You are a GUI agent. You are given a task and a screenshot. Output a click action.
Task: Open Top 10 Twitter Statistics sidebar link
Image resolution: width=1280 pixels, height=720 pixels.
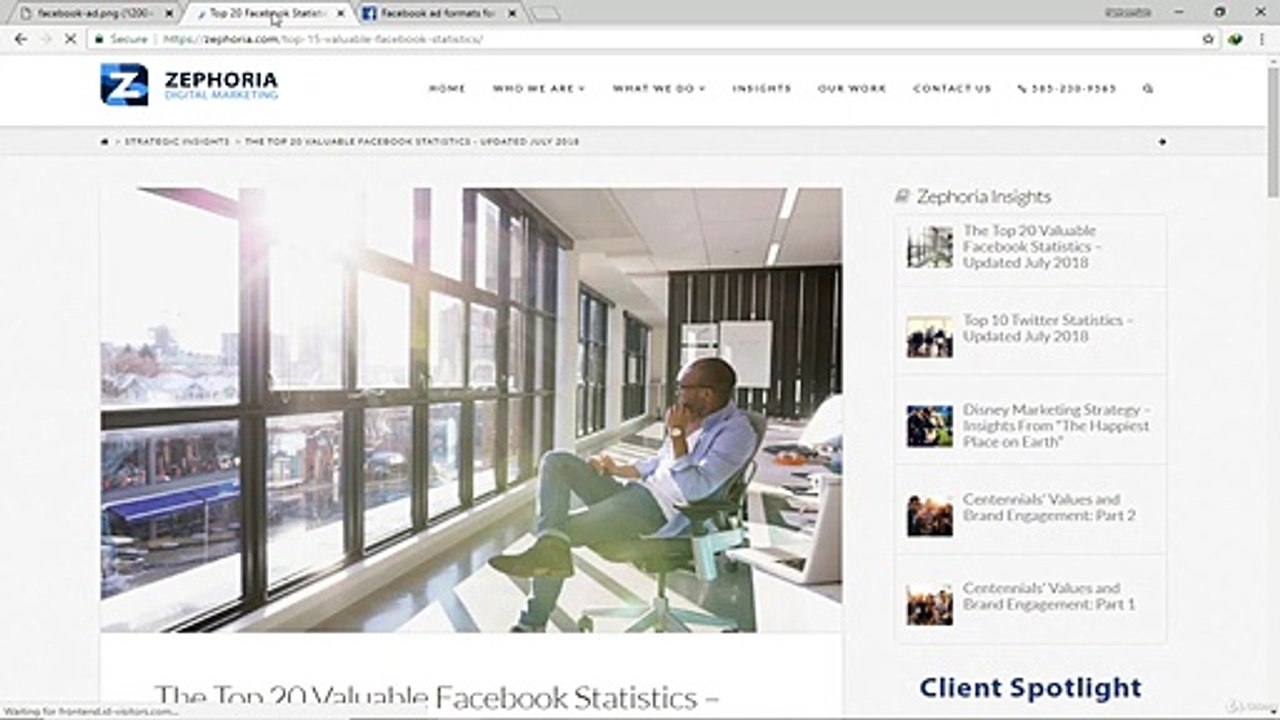coord(1047,328)
